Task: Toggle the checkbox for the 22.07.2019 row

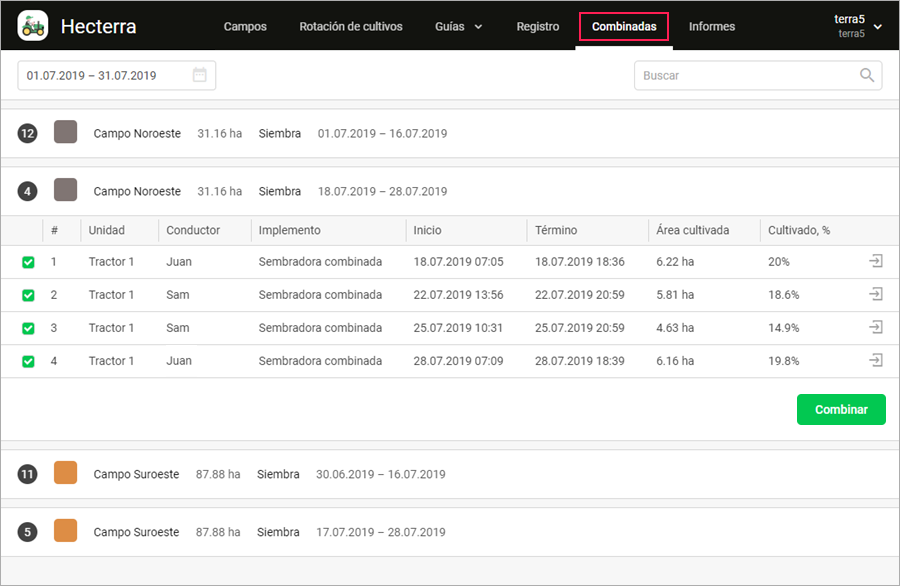Action: (28, 295)
